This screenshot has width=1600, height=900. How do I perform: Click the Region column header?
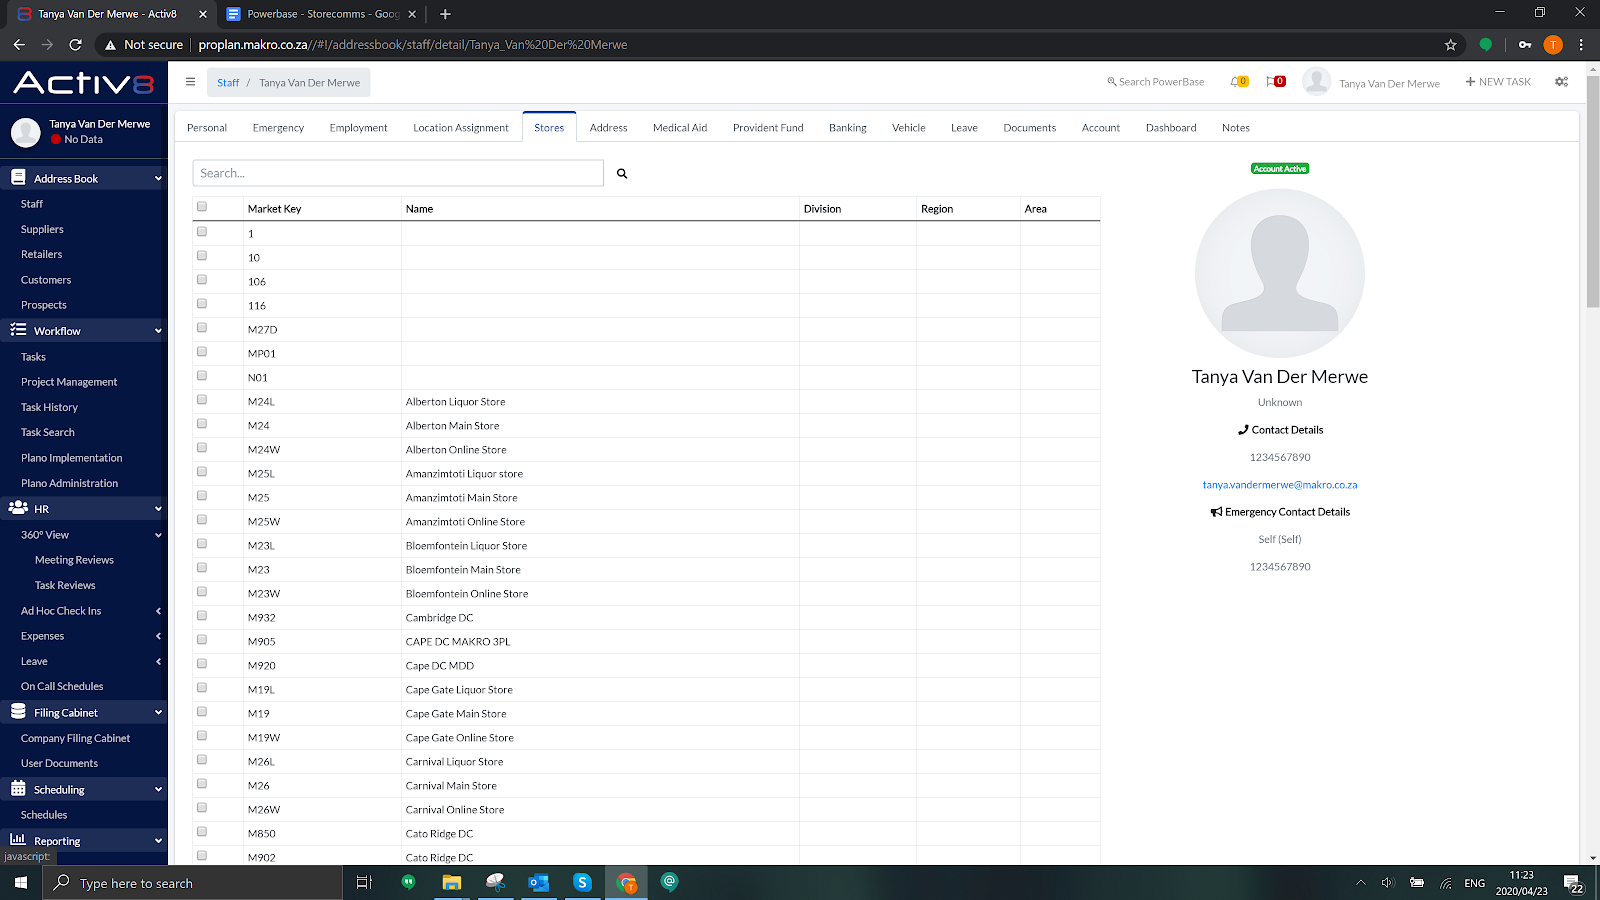click(x=937, y=209)
